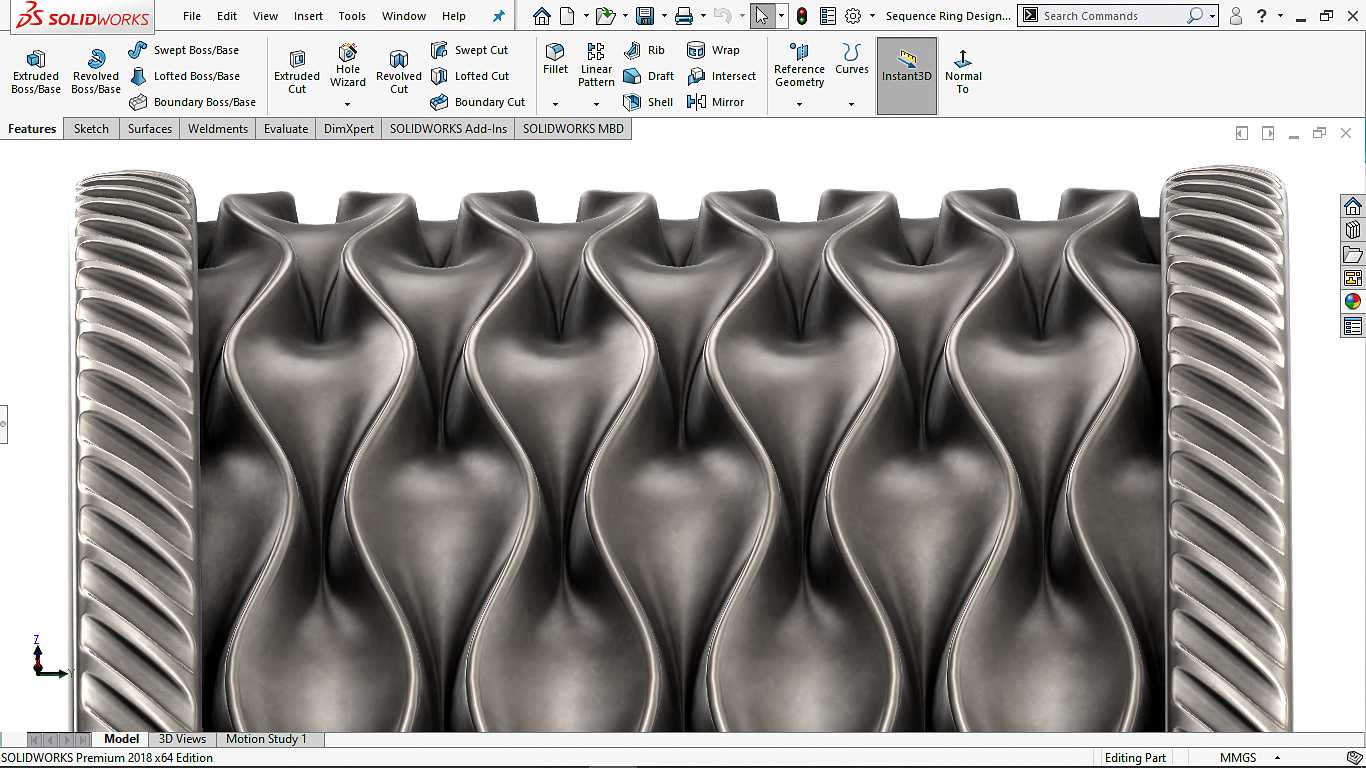
Task: Switch to the Evaluate tab
Action: (x=286, y=129)
